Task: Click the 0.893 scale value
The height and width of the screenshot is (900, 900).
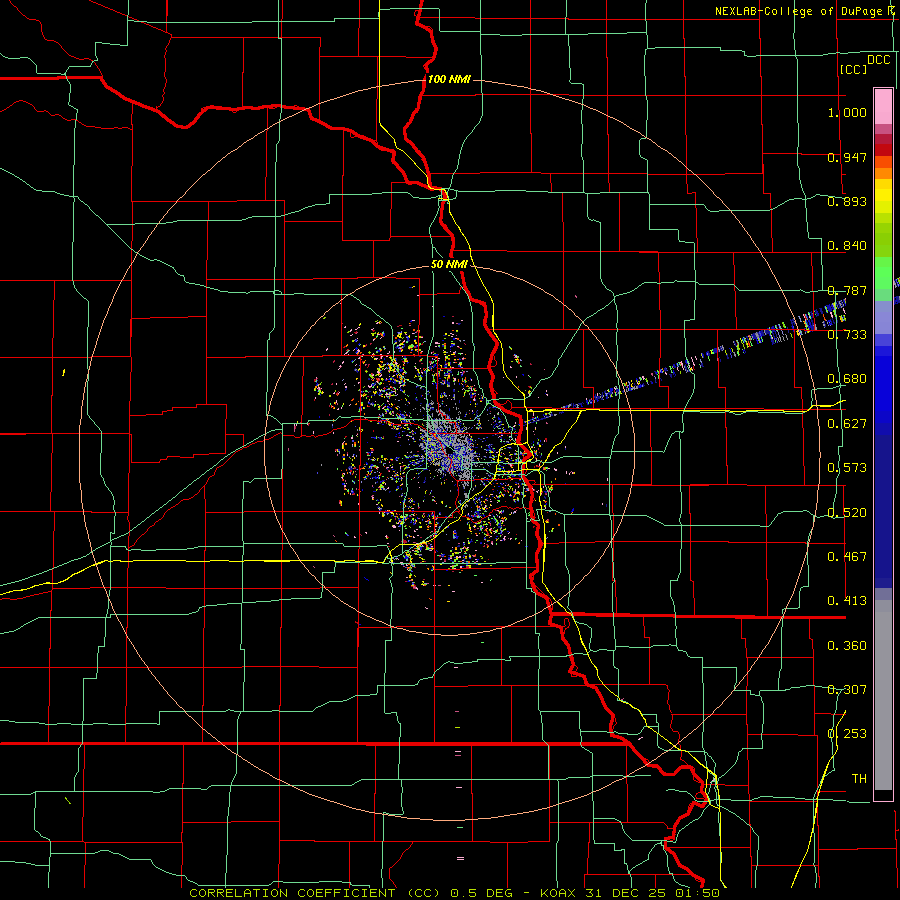Action: coord(847,201)
